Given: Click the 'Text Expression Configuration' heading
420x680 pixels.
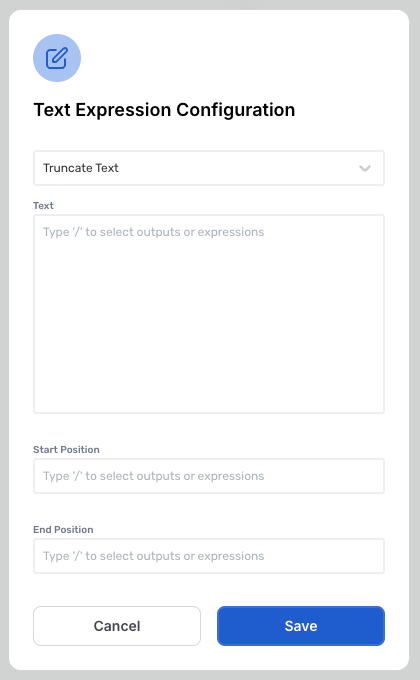Looking at the screenshot, I should click(164, 110).
